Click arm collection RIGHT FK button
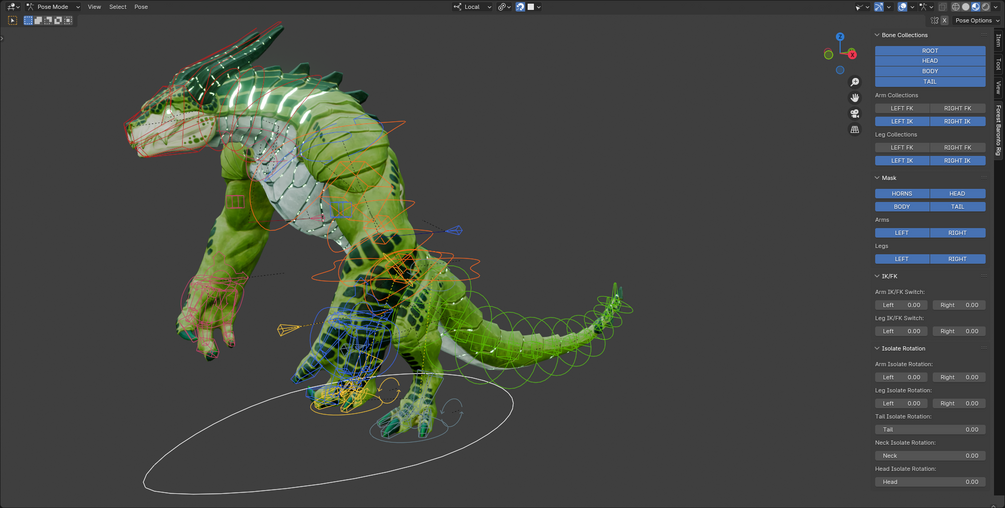Viewport: 1005px width, 508px height. click(x=958, y=108)
